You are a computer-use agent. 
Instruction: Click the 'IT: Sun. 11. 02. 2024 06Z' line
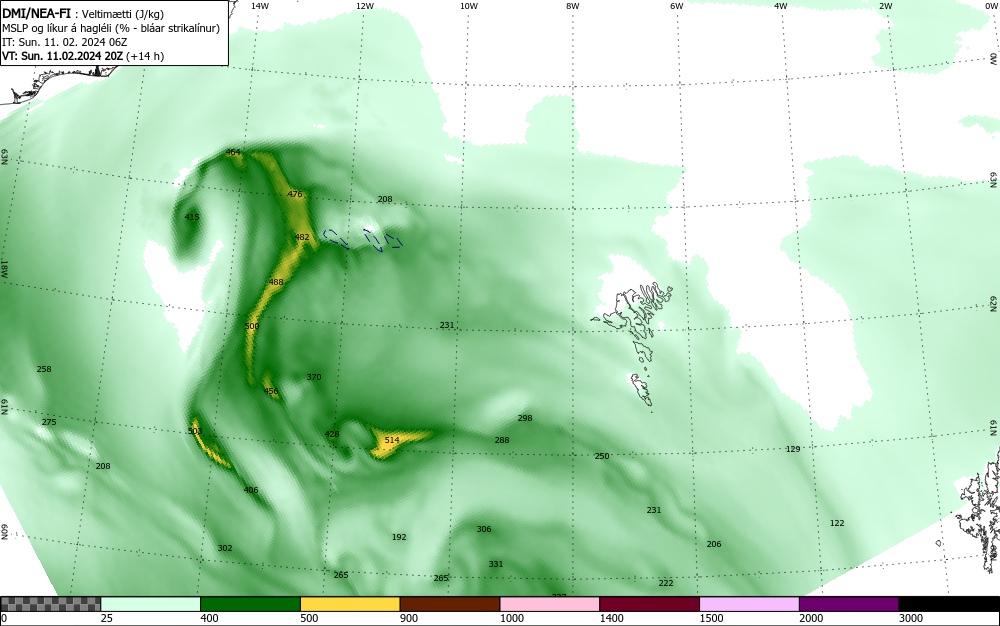coord(64,42)
